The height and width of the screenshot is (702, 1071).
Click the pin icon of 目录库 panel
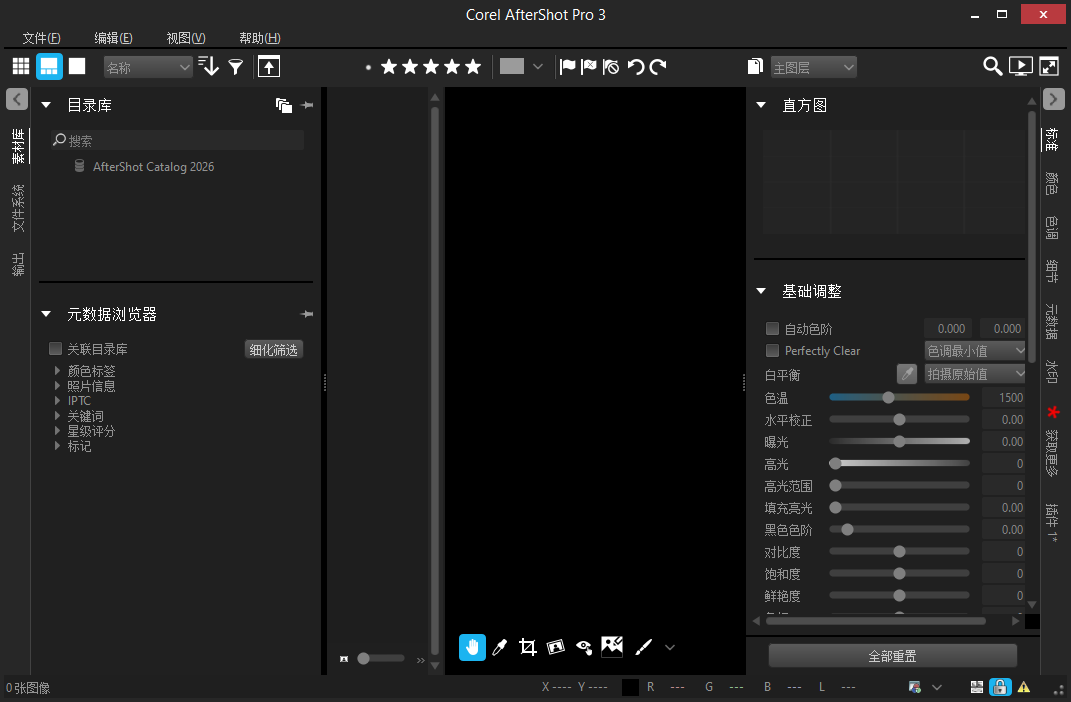pyautogui.click(x=307, y=105)
